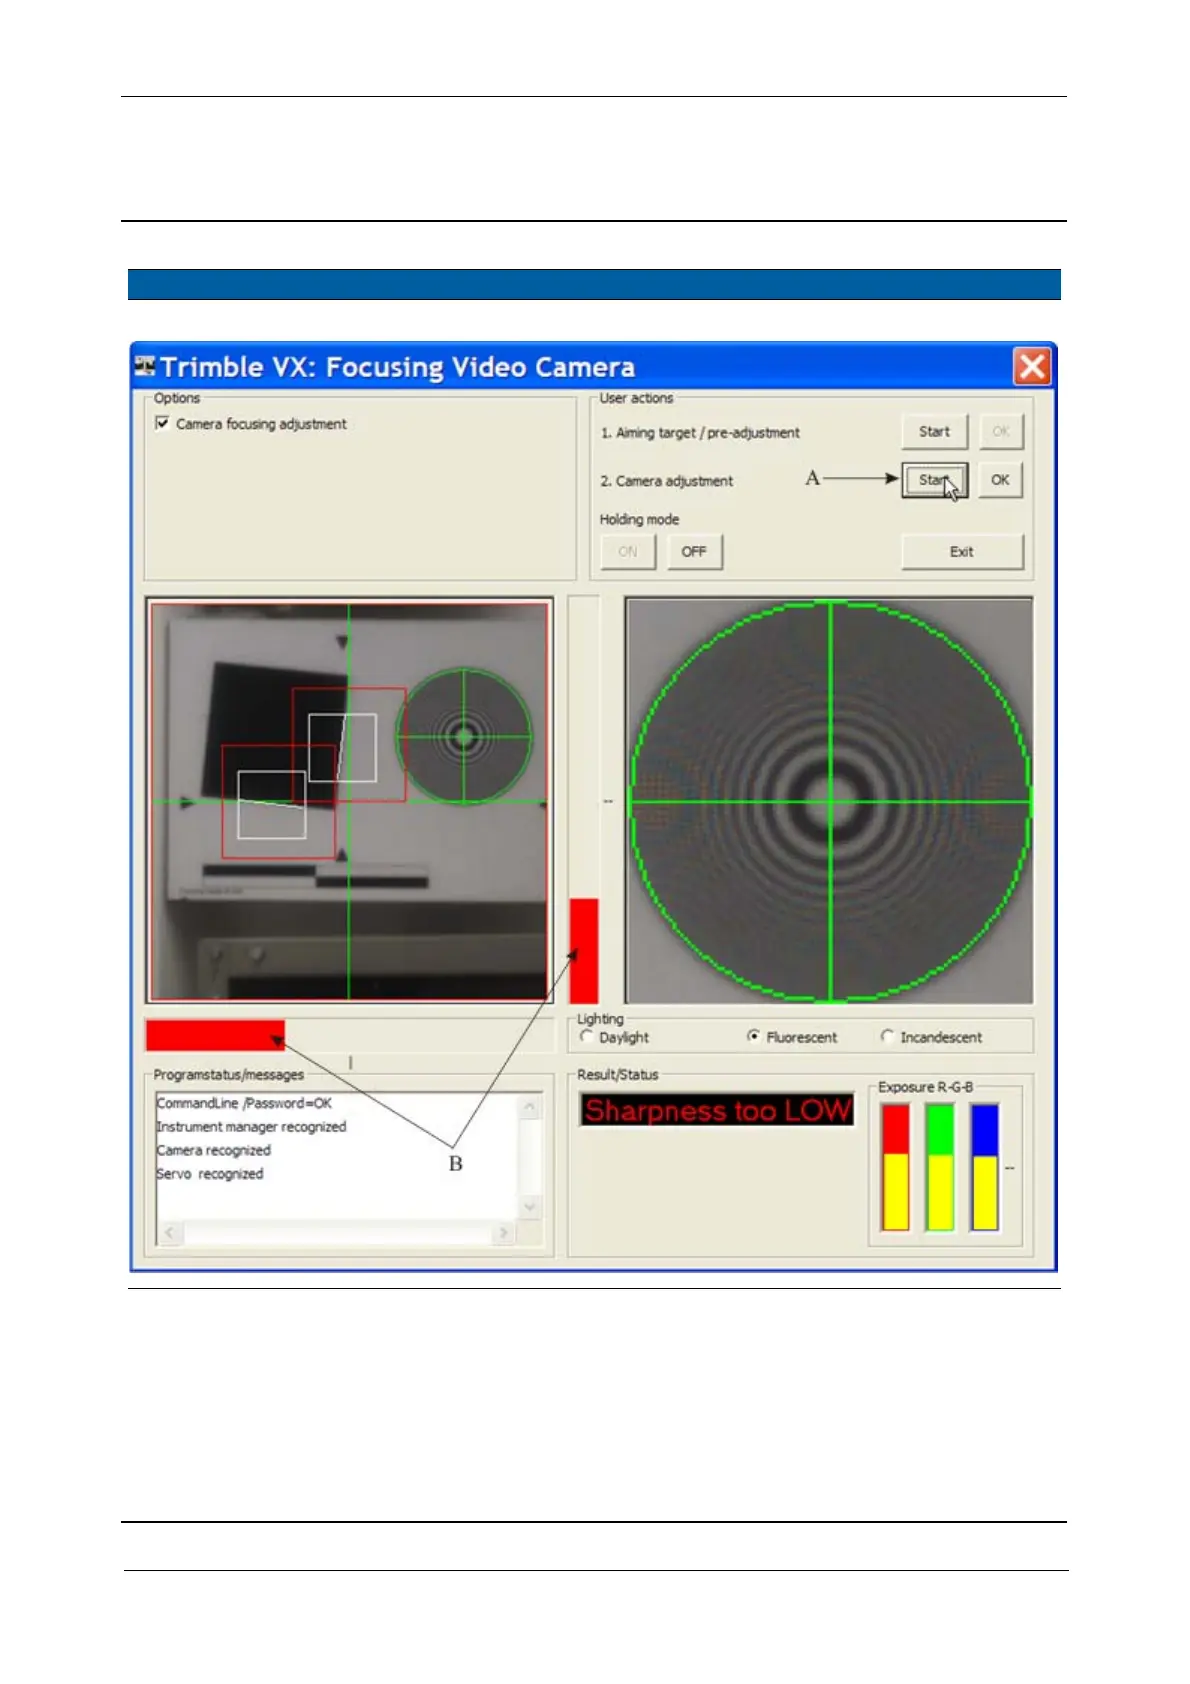1190x1684 pixels.
Task: Select 'Instrument manager recognized' message
Action: pyautogui.click(x=251, y=1127)
